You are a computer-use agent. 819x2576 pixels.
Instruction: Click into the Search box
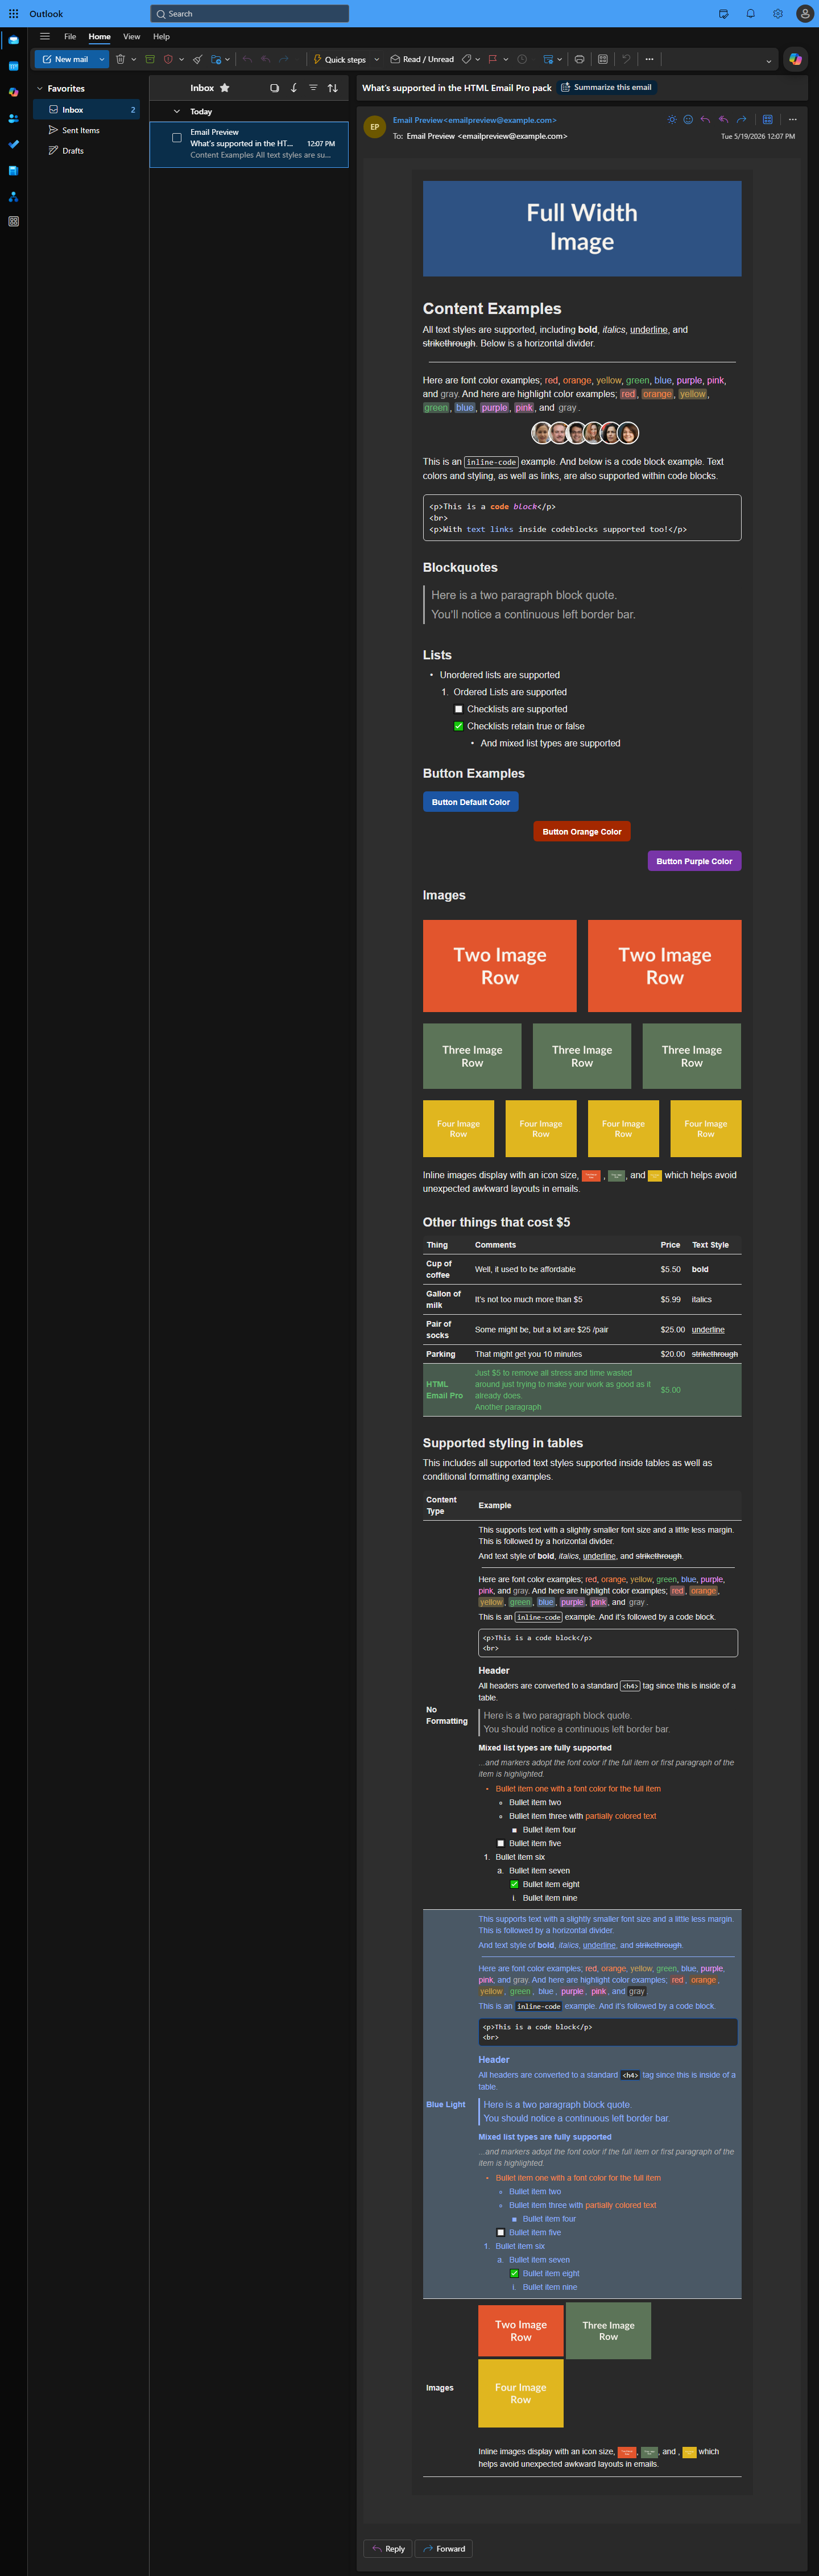pyautogui.click(x=250, y=14)
